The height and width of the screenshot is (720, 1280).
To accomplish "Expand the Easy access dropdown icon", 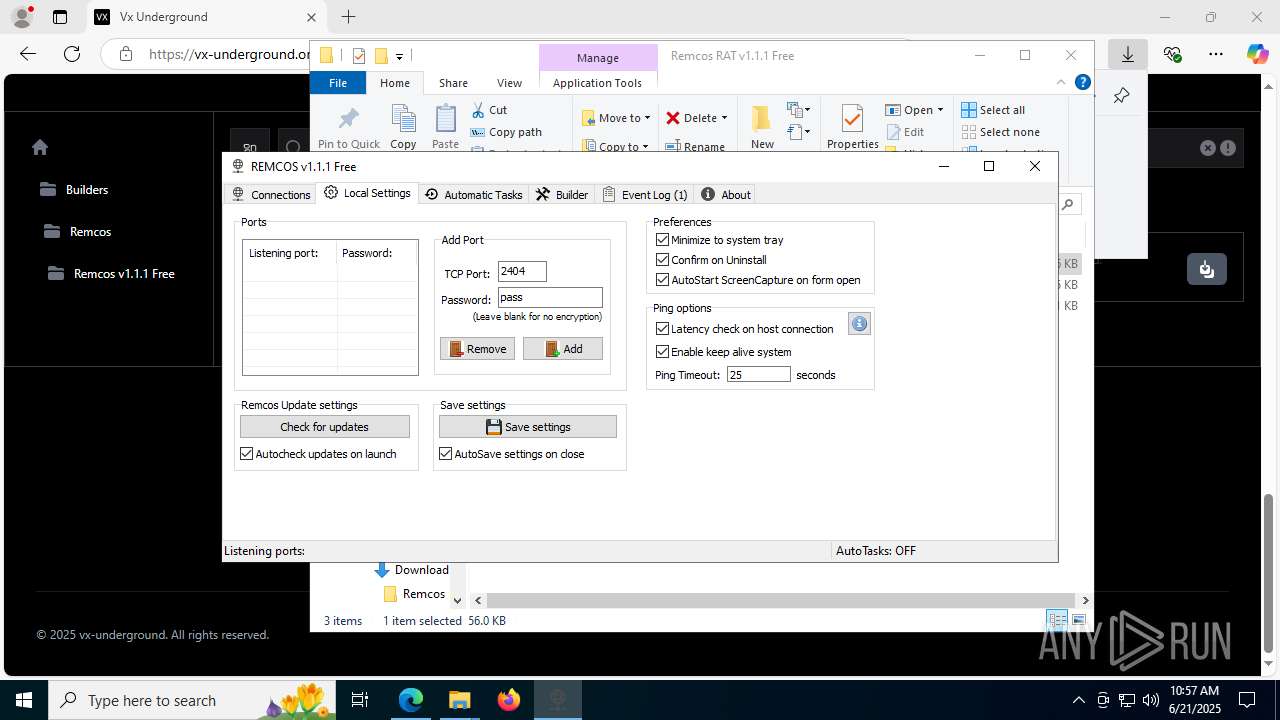I will [x=798, y=132].
